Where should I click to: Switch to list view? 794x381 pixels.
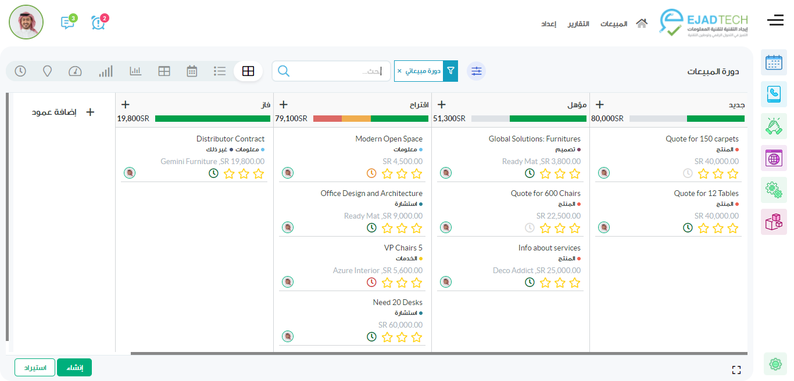click(220, 71)
